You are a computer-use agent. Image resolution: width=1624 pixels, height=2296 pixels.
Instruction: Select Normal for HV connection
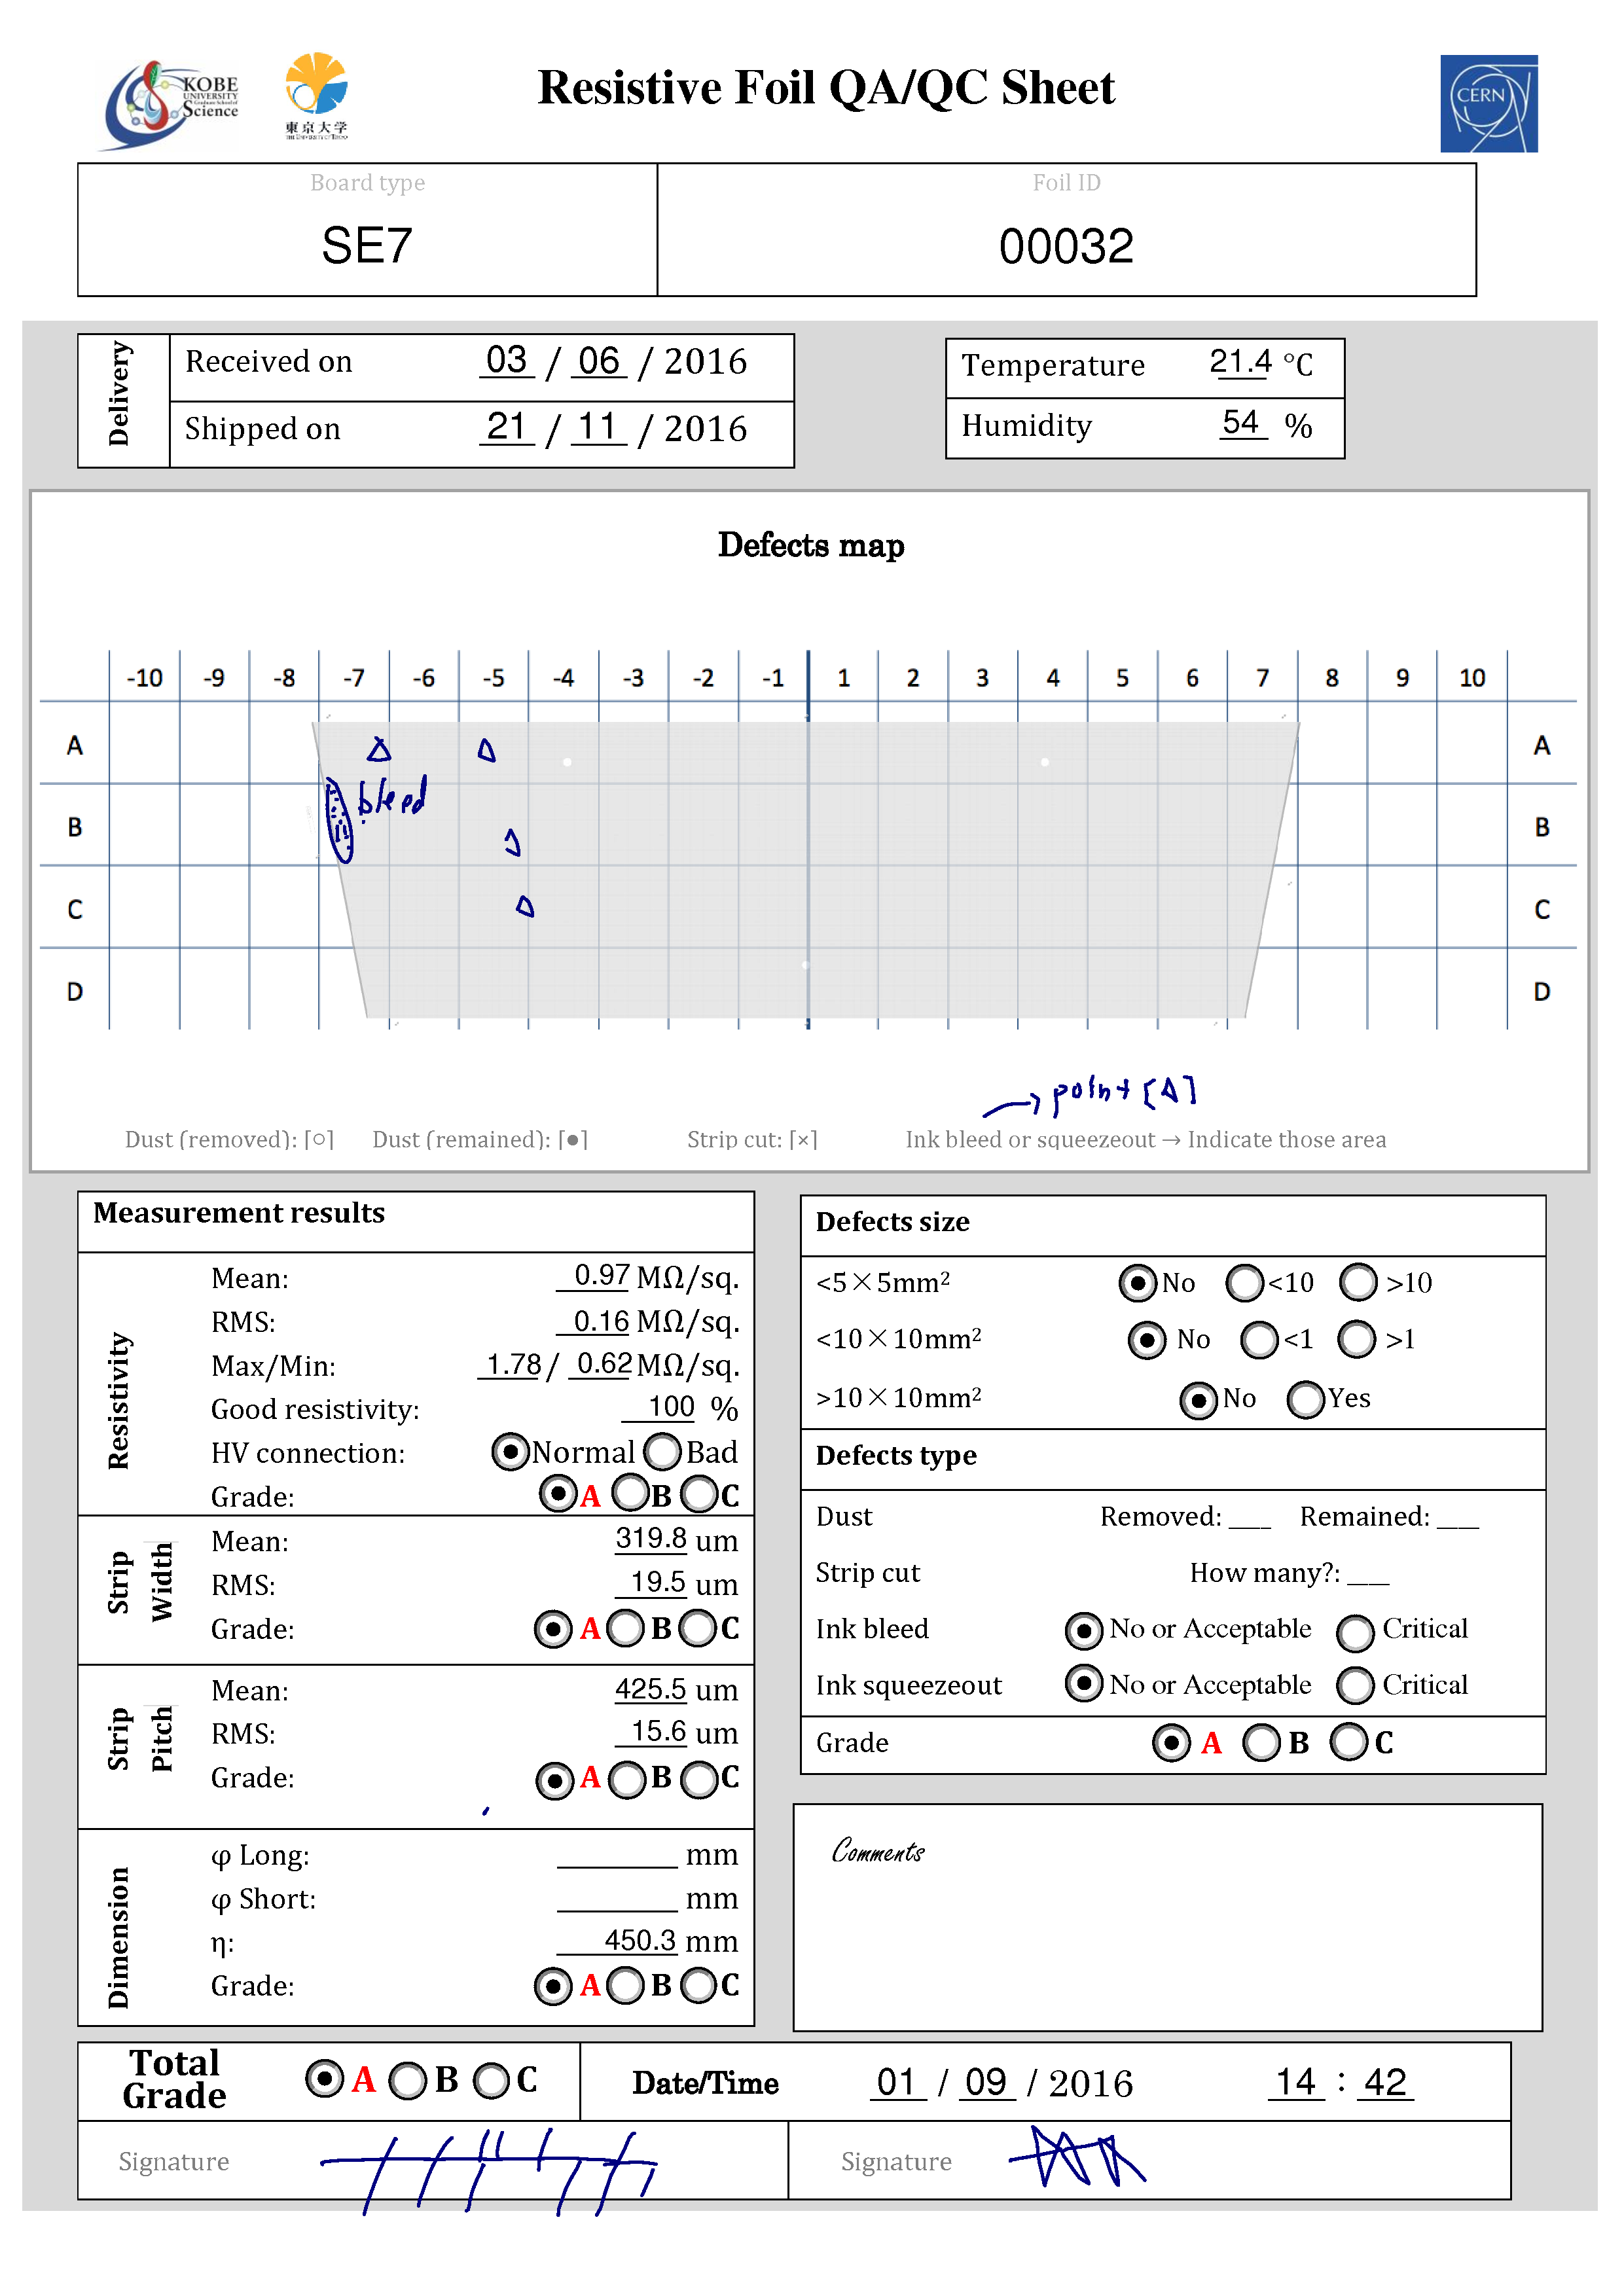pyautogui.click(x=510, y=1451)
